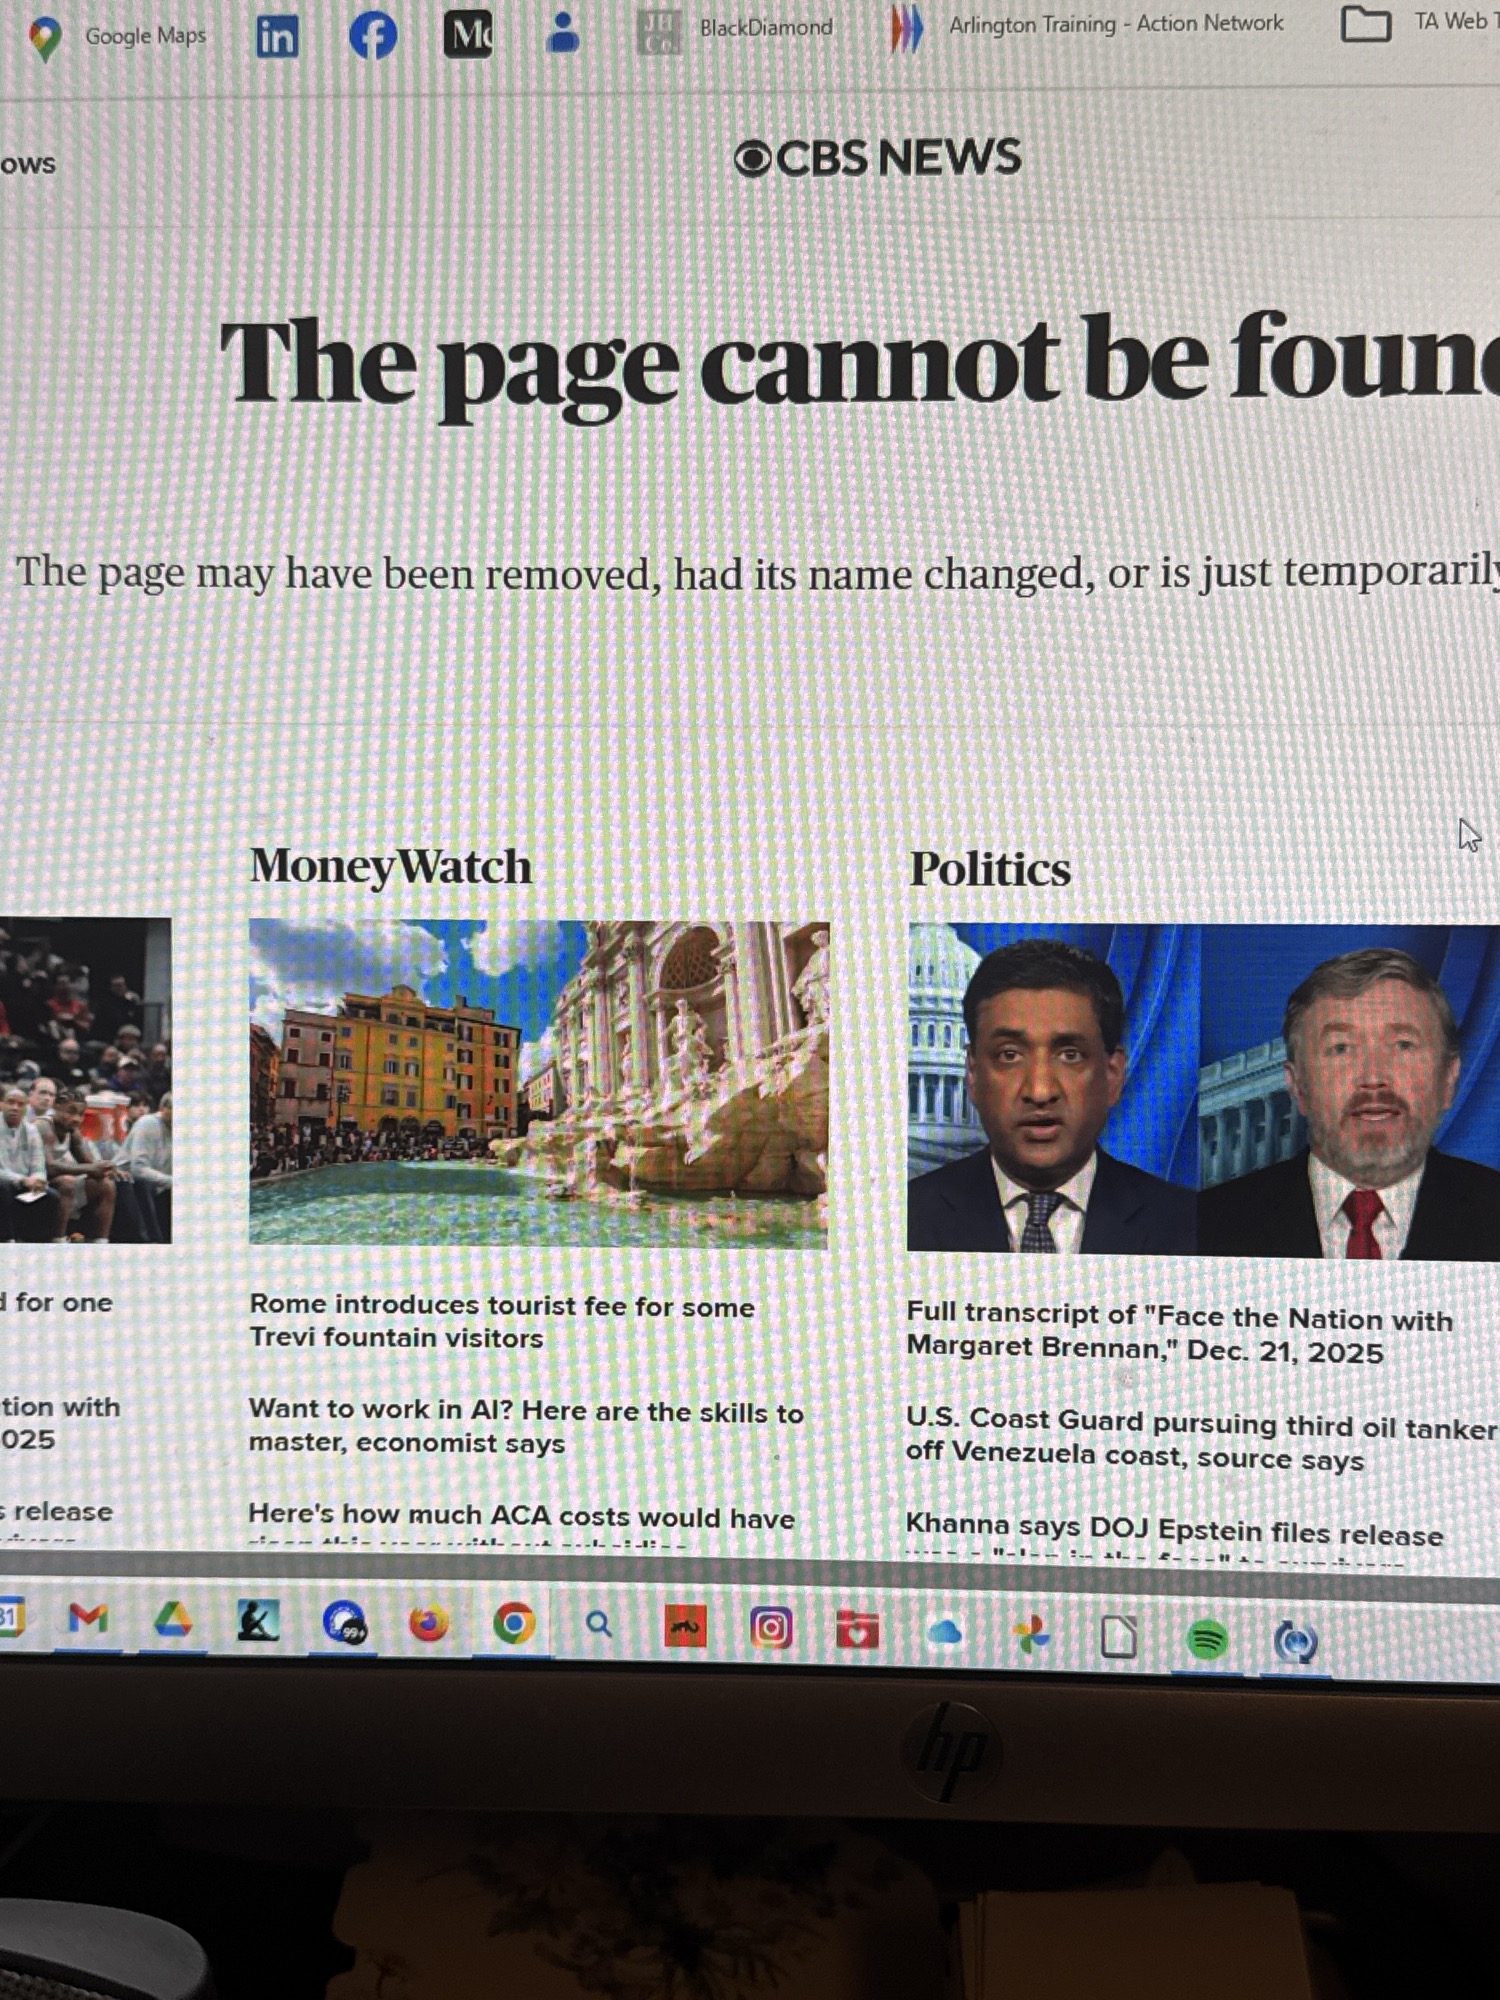Viewport: 1500px width, 2000px height.
Task: Open Want to work in AI article
Action: click(526, 1427)
